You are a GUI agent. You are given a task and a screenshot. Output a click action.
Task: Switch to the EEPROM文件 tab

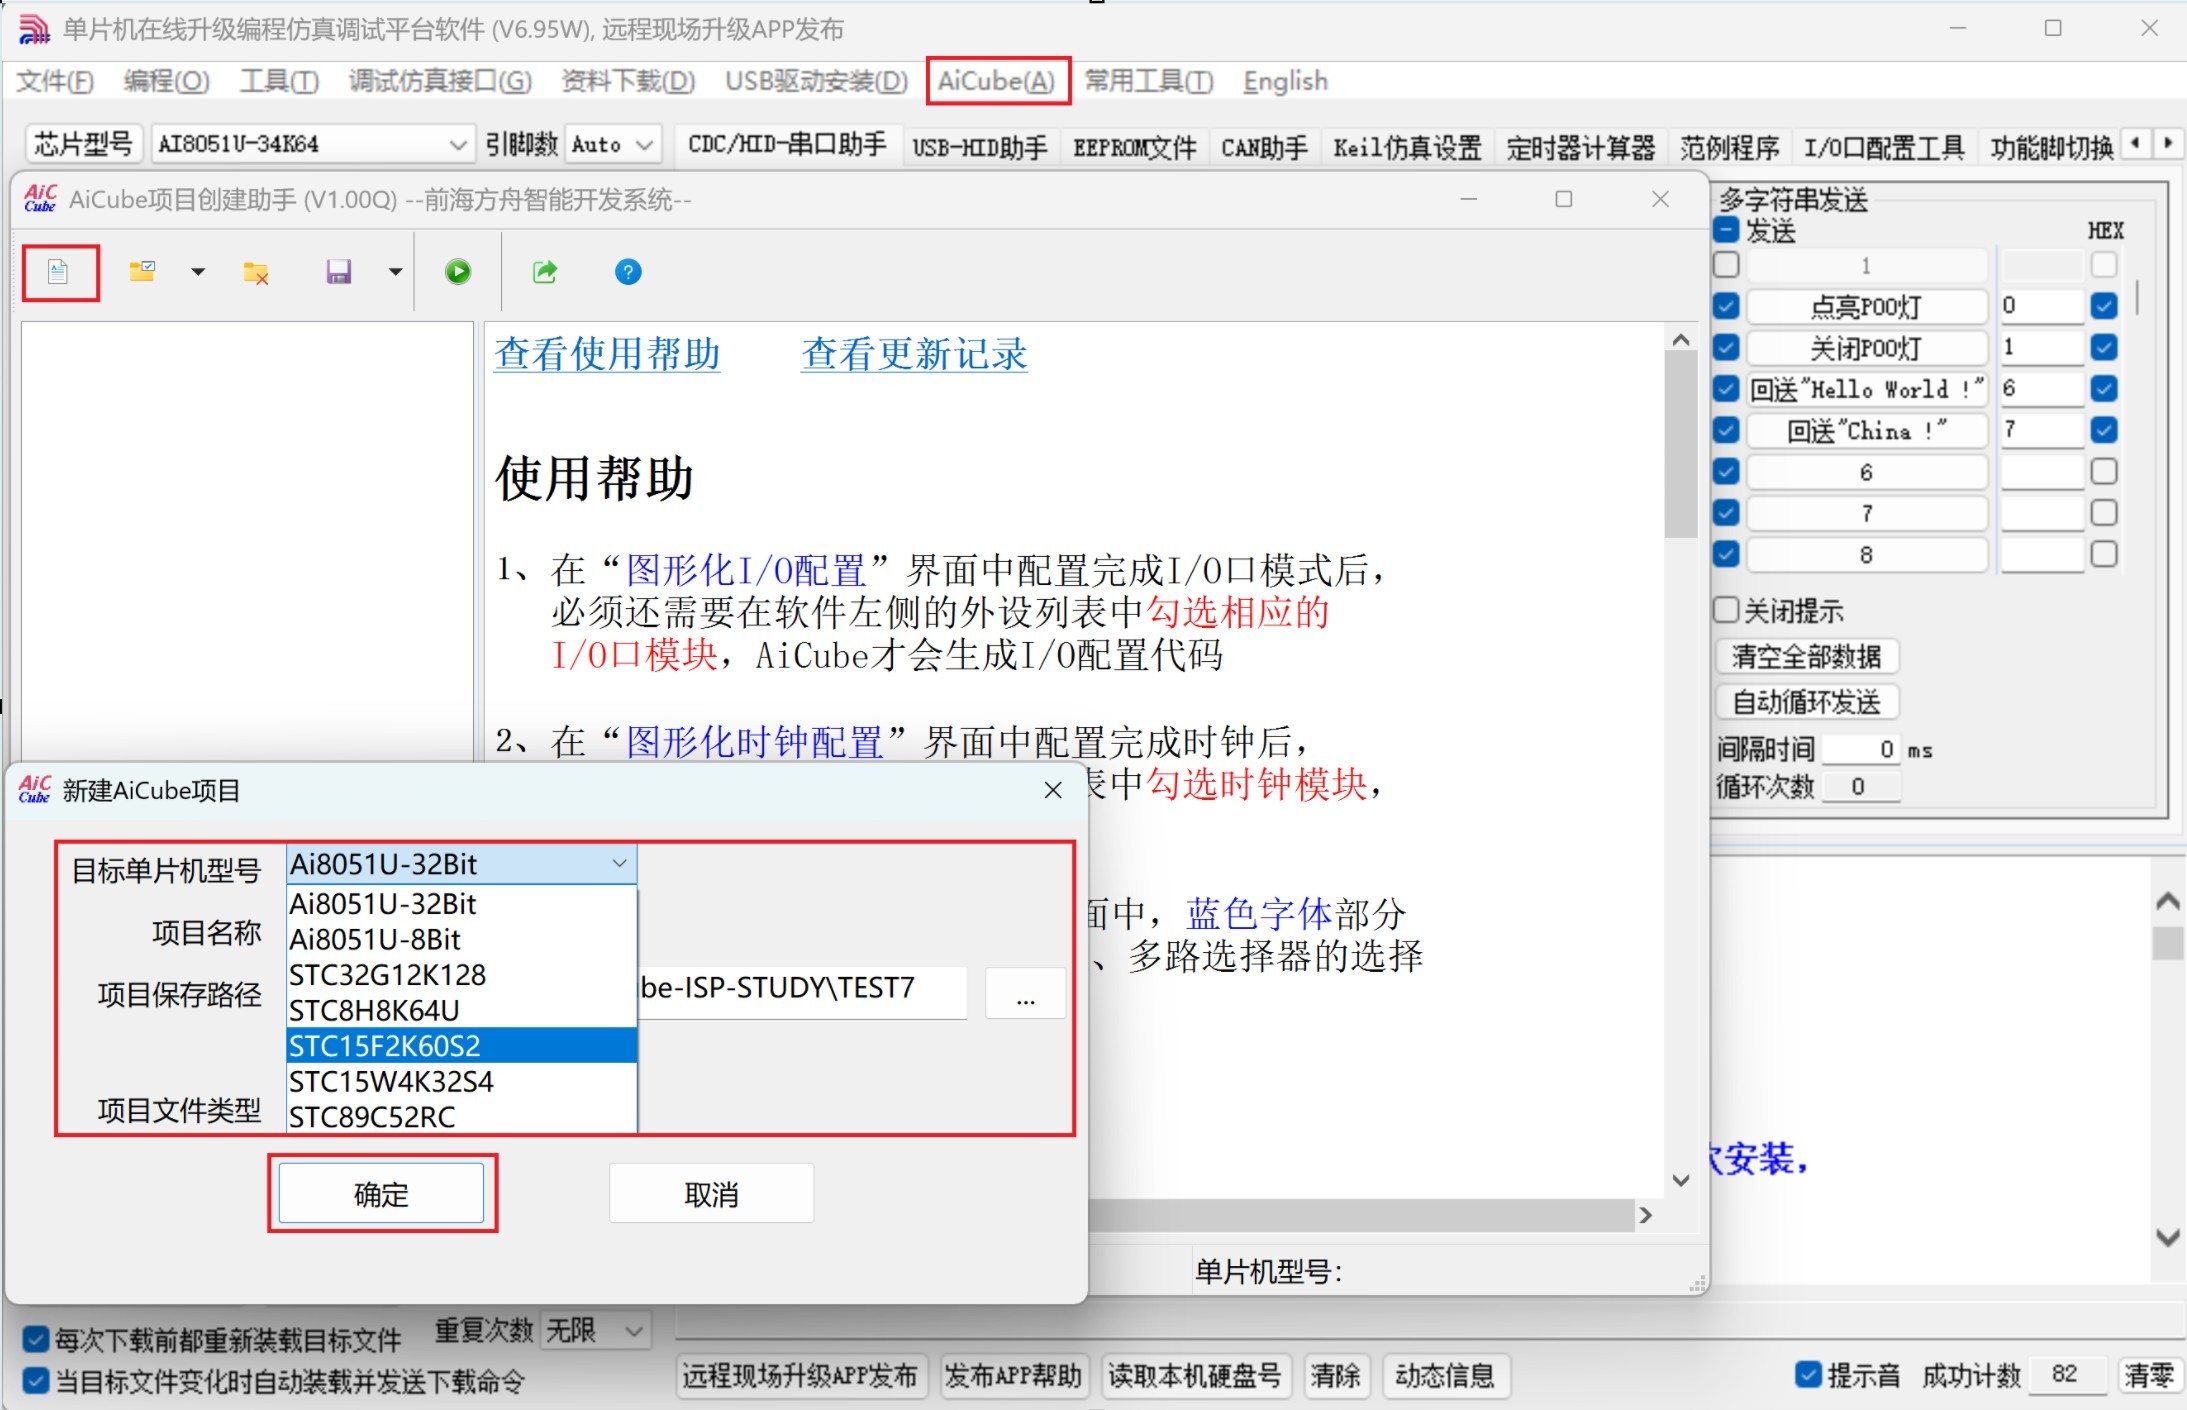[1135, 148]
